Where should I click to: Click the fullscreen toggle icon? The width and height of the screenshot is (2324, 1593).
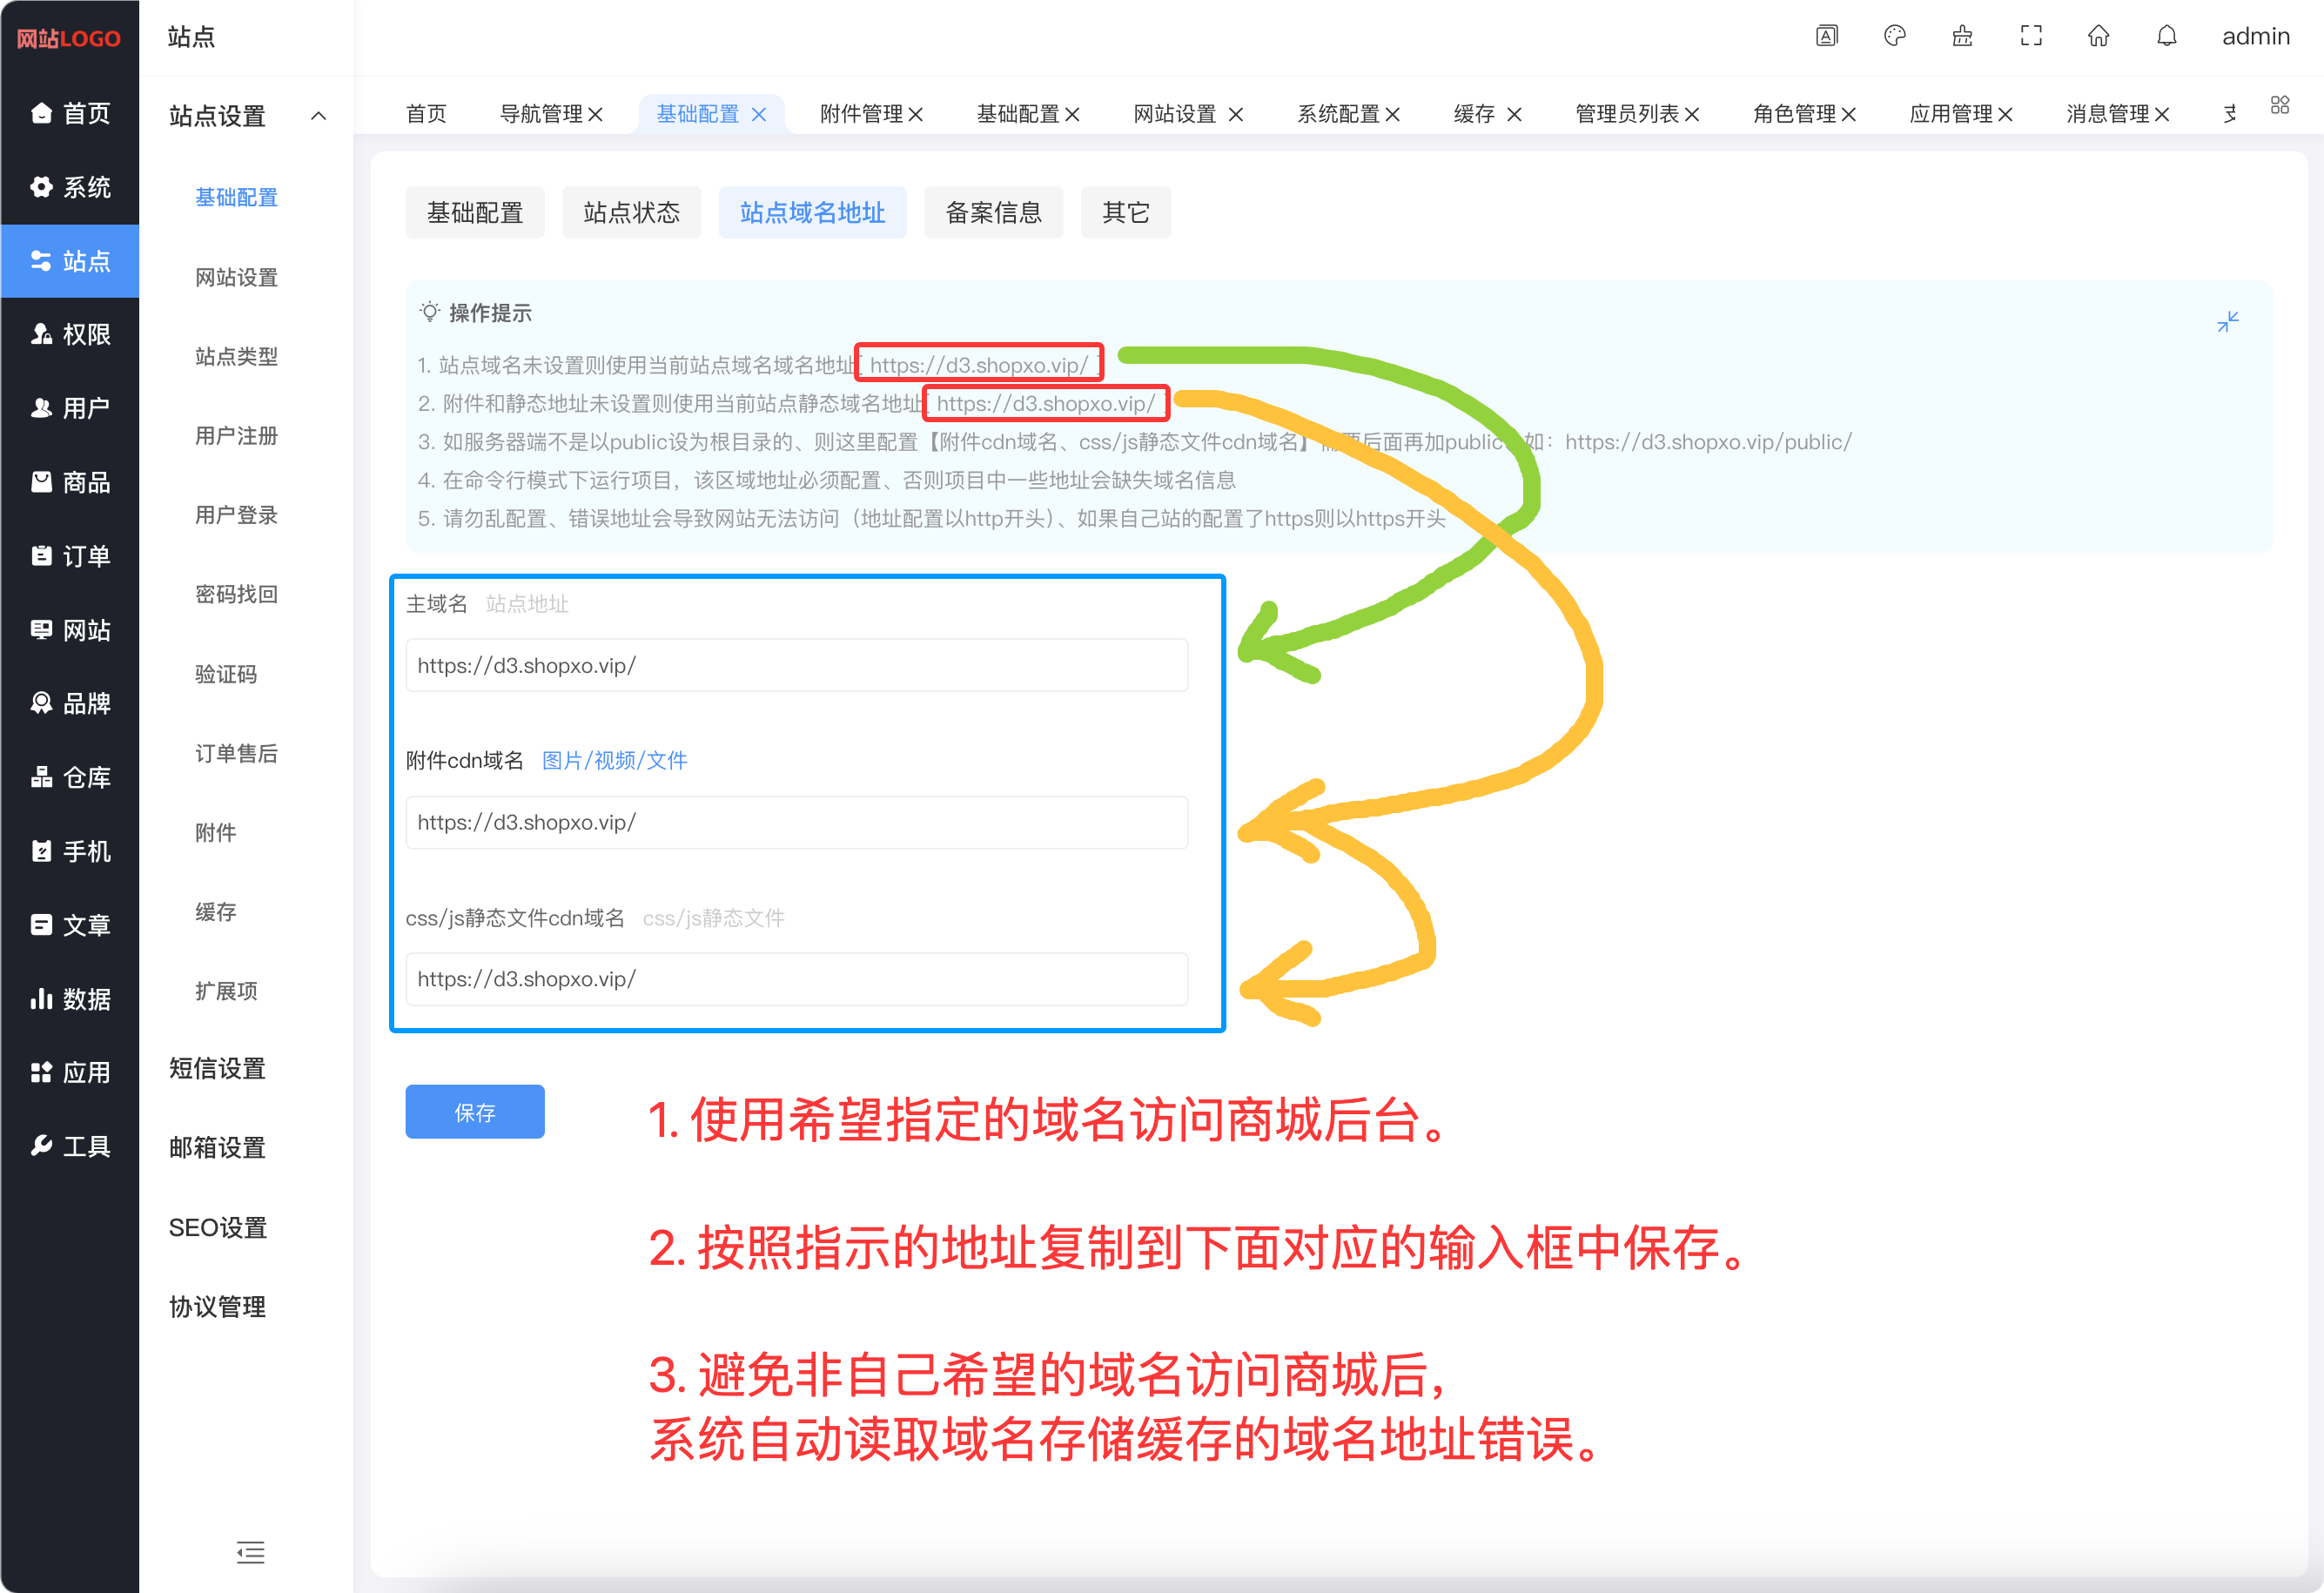(x=2030, y=36)
